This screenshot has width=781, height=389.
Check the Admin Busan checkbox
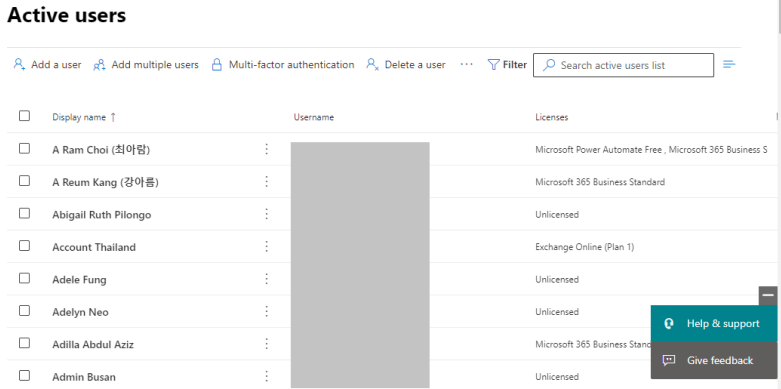pos(24,375)
